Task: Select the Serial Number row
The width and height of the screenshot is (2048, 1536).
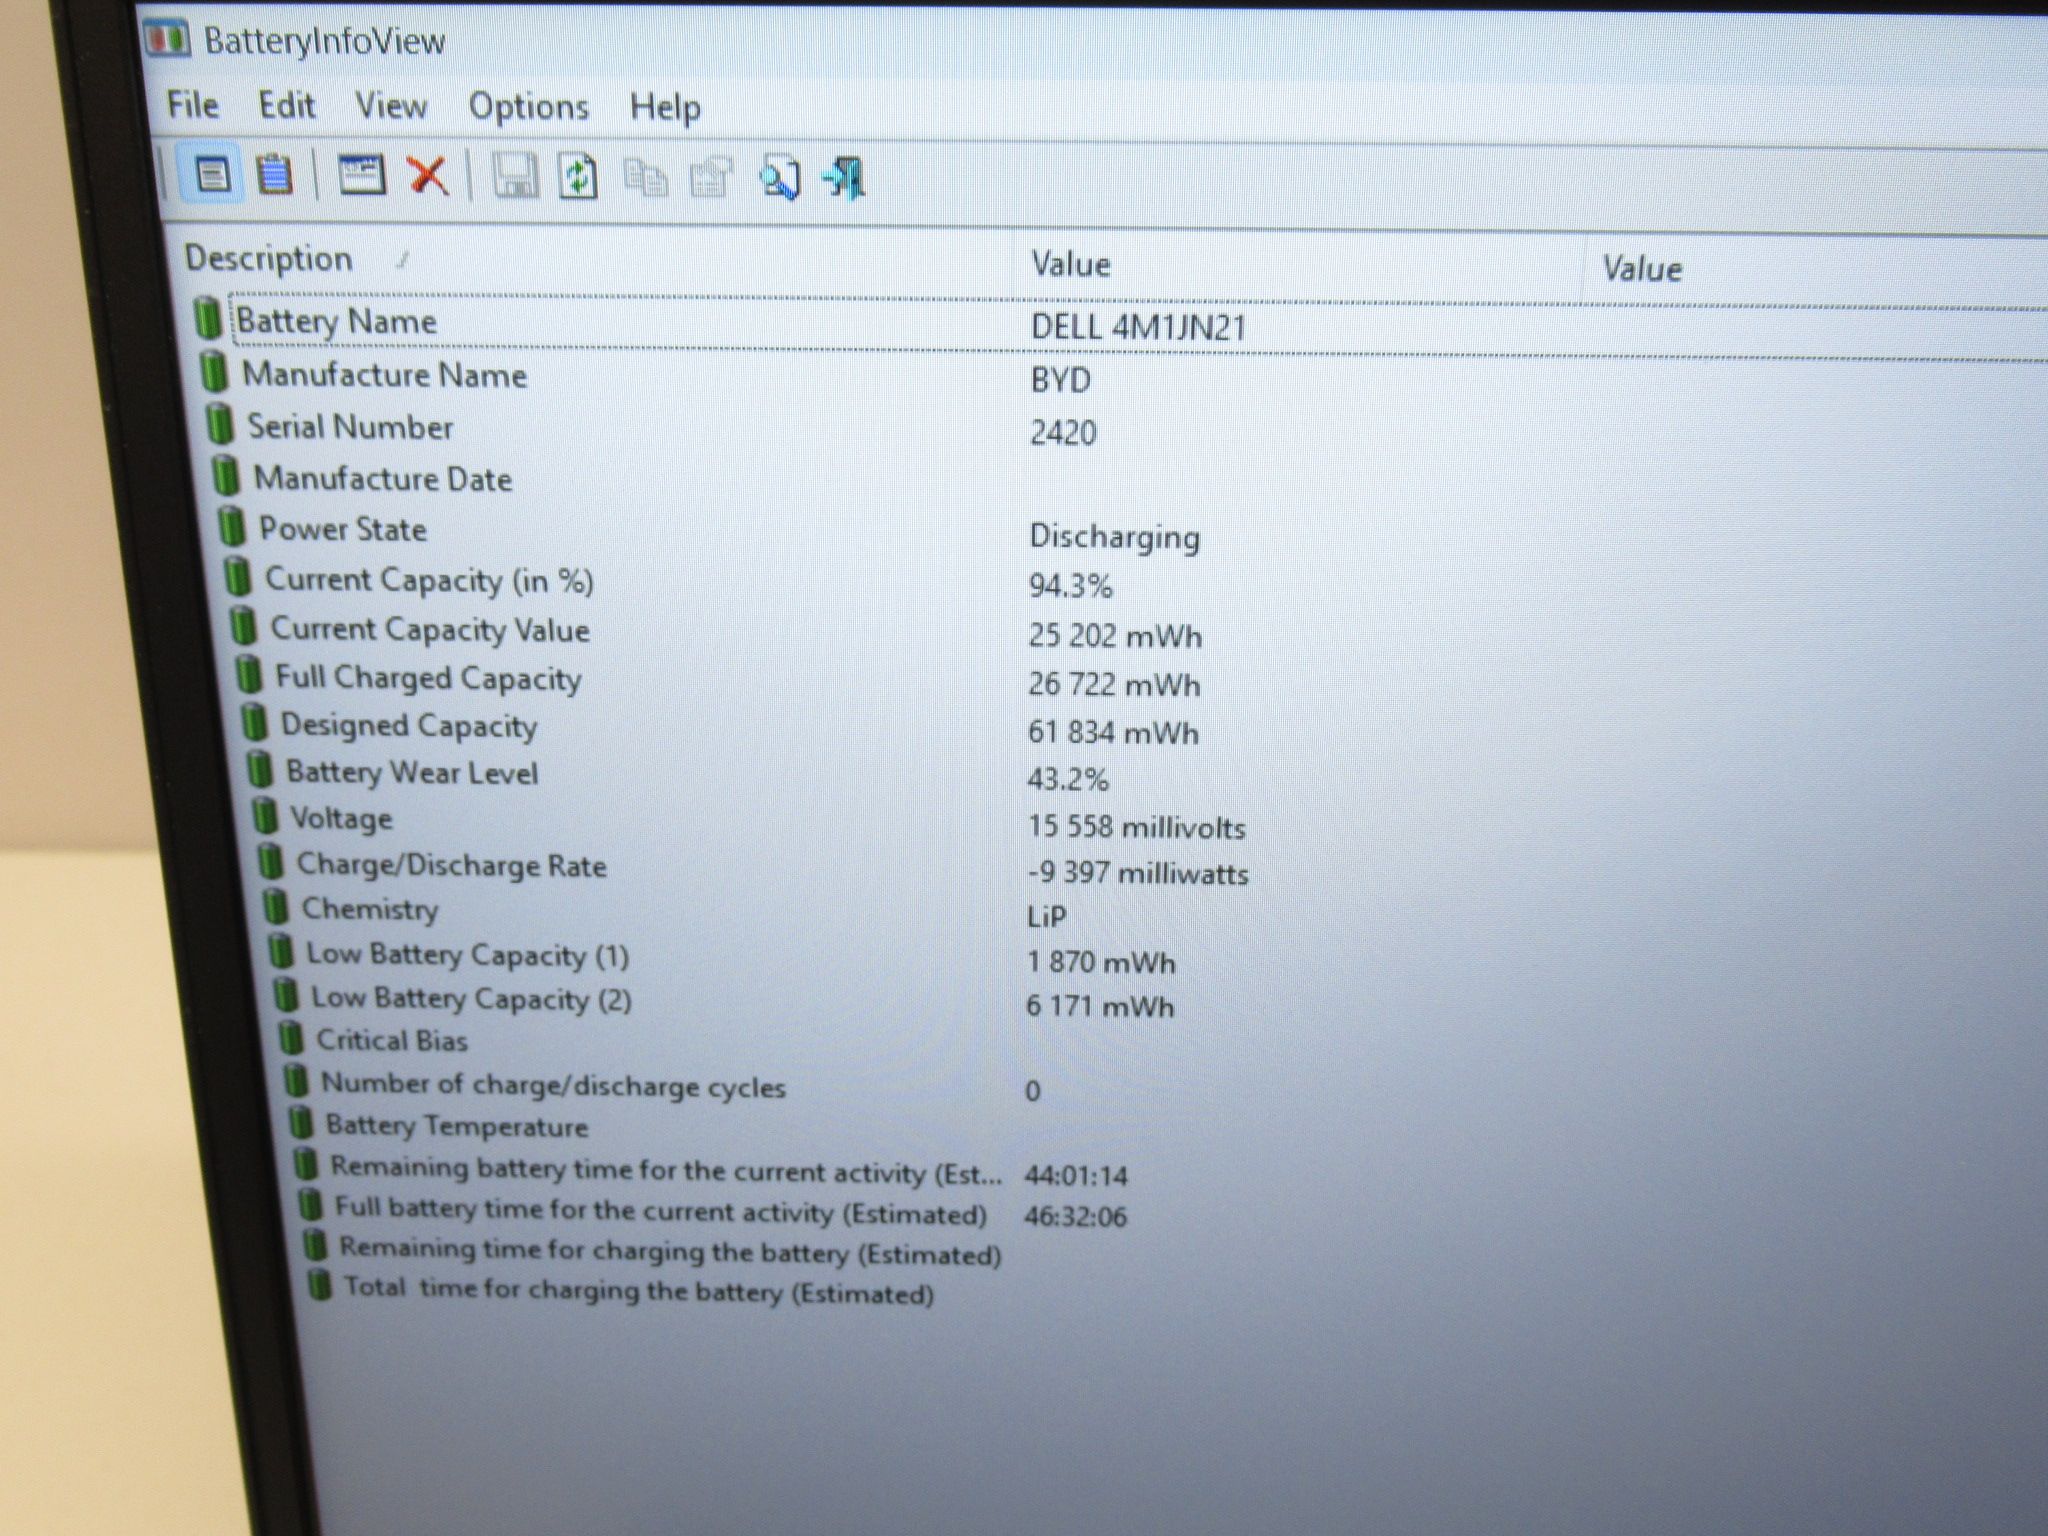Action: (350, 427)
